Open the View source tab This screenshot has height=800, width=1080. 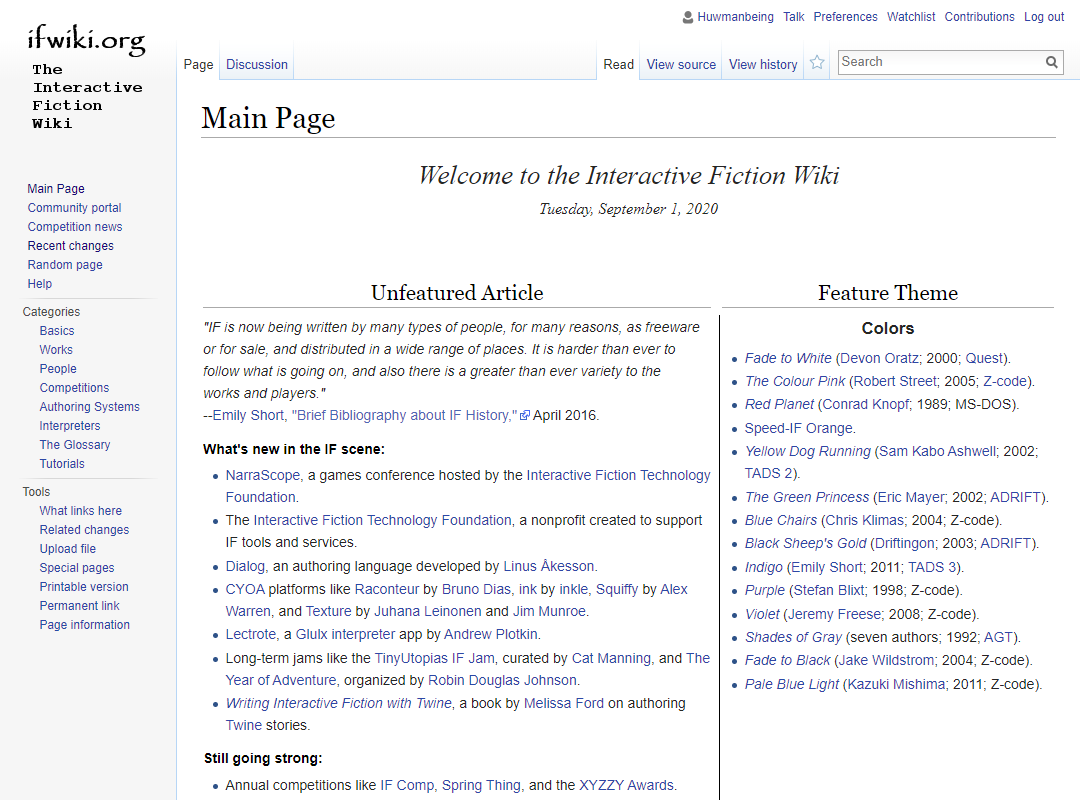(x=681, y=64)
